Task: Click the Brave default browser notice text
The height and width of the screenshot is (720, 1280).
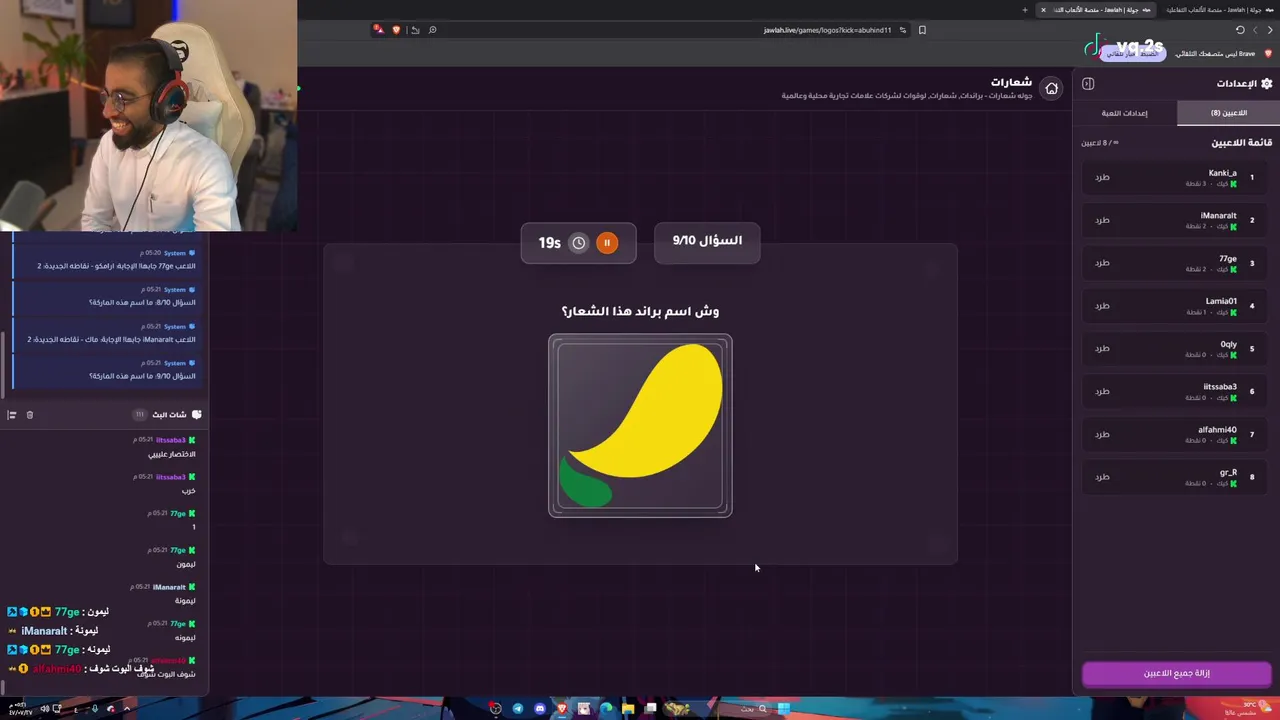Action: 1214,53
